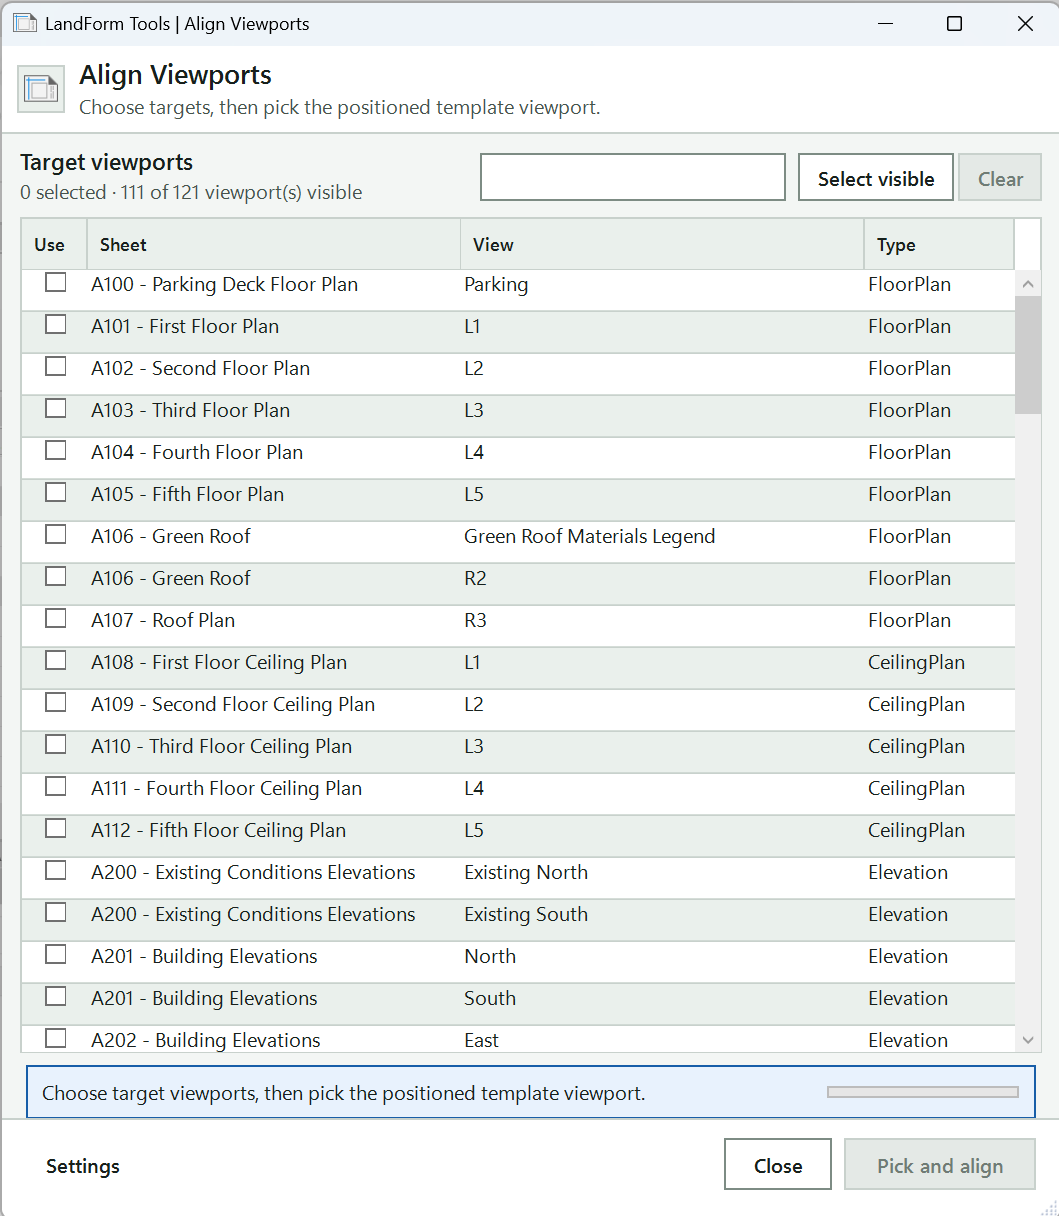Screen dimensions: 1059x1216
Task: Tick the Existing South elevation row checkbox
Action: [56, 913]
